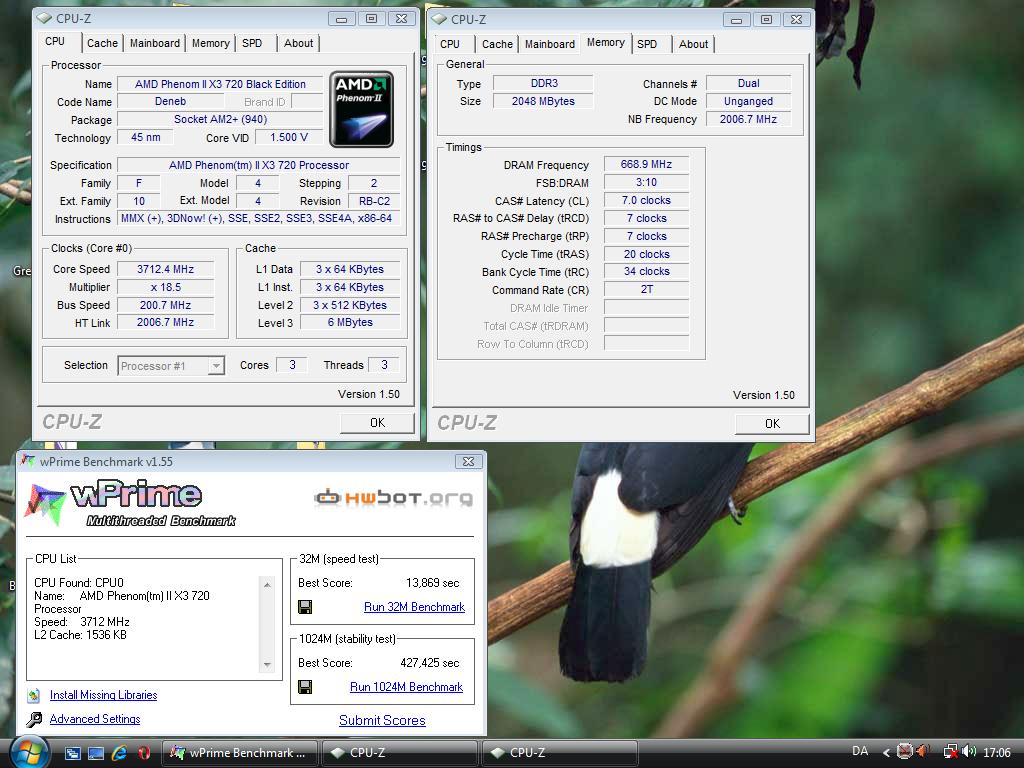Click the Advanced Settings wrench icon
The height and width of the screenshot is (768, 1024).
point(34,719)
